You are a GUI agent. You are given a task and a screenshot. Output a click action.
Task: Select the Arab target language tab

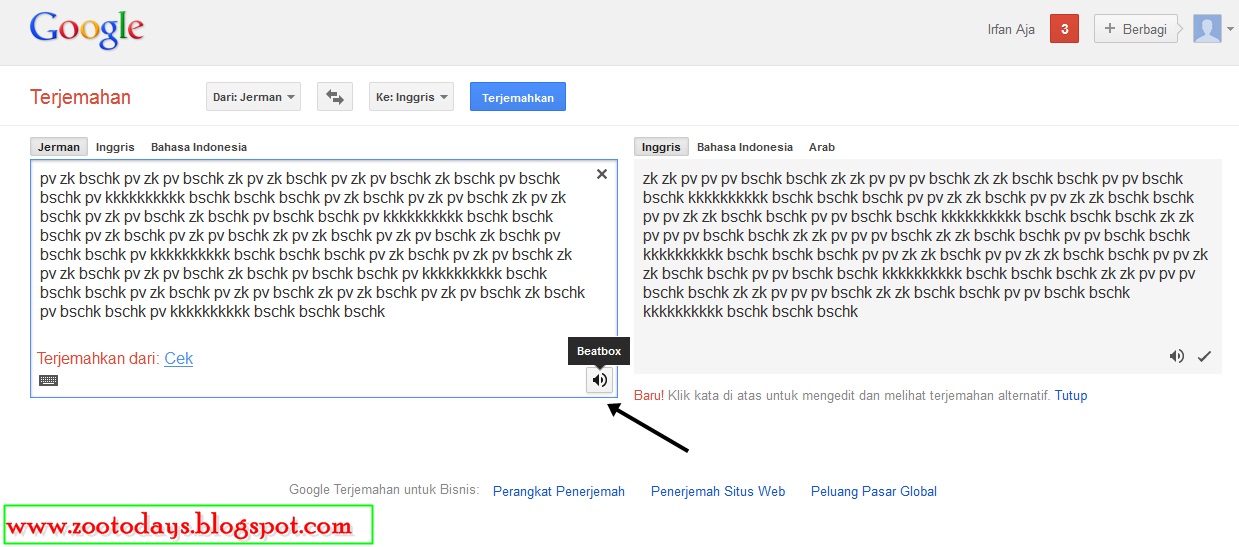pos(822,147)
